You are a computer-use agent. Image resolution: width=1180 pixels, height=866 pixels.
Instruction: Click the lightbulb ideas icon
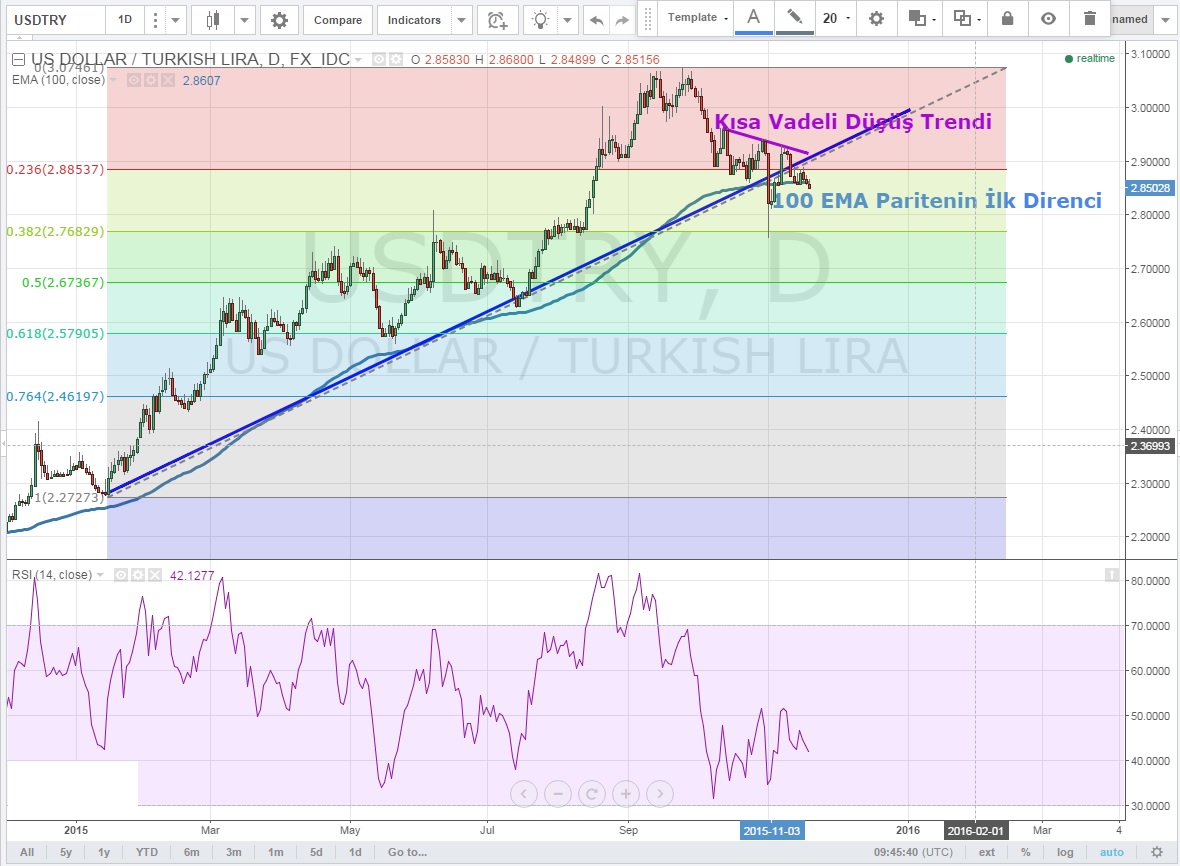coord(540,19)
